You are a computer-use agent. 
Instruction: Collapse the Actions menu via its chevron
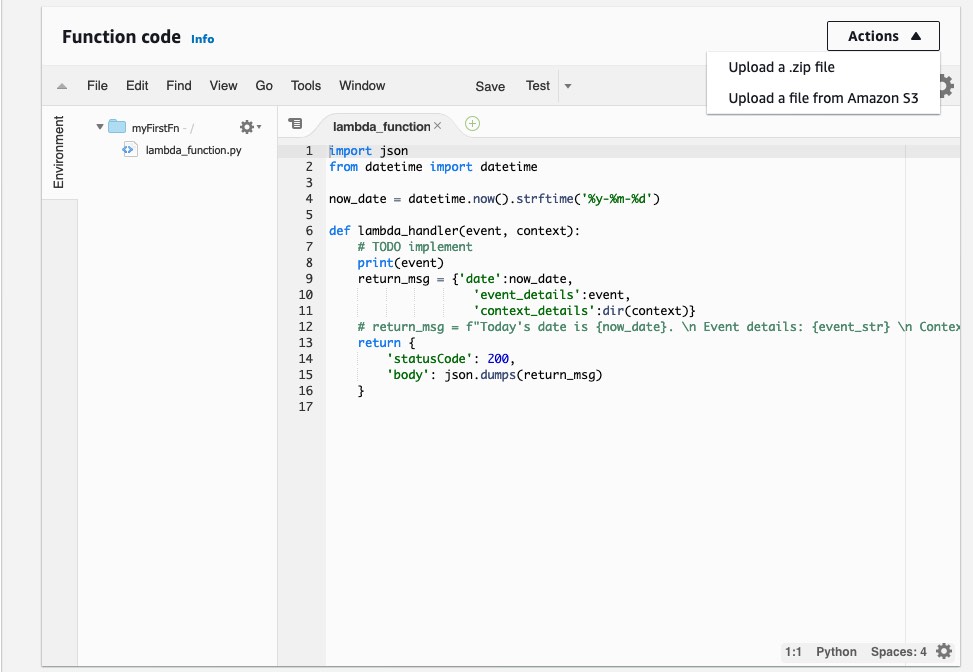pos(917,35)
